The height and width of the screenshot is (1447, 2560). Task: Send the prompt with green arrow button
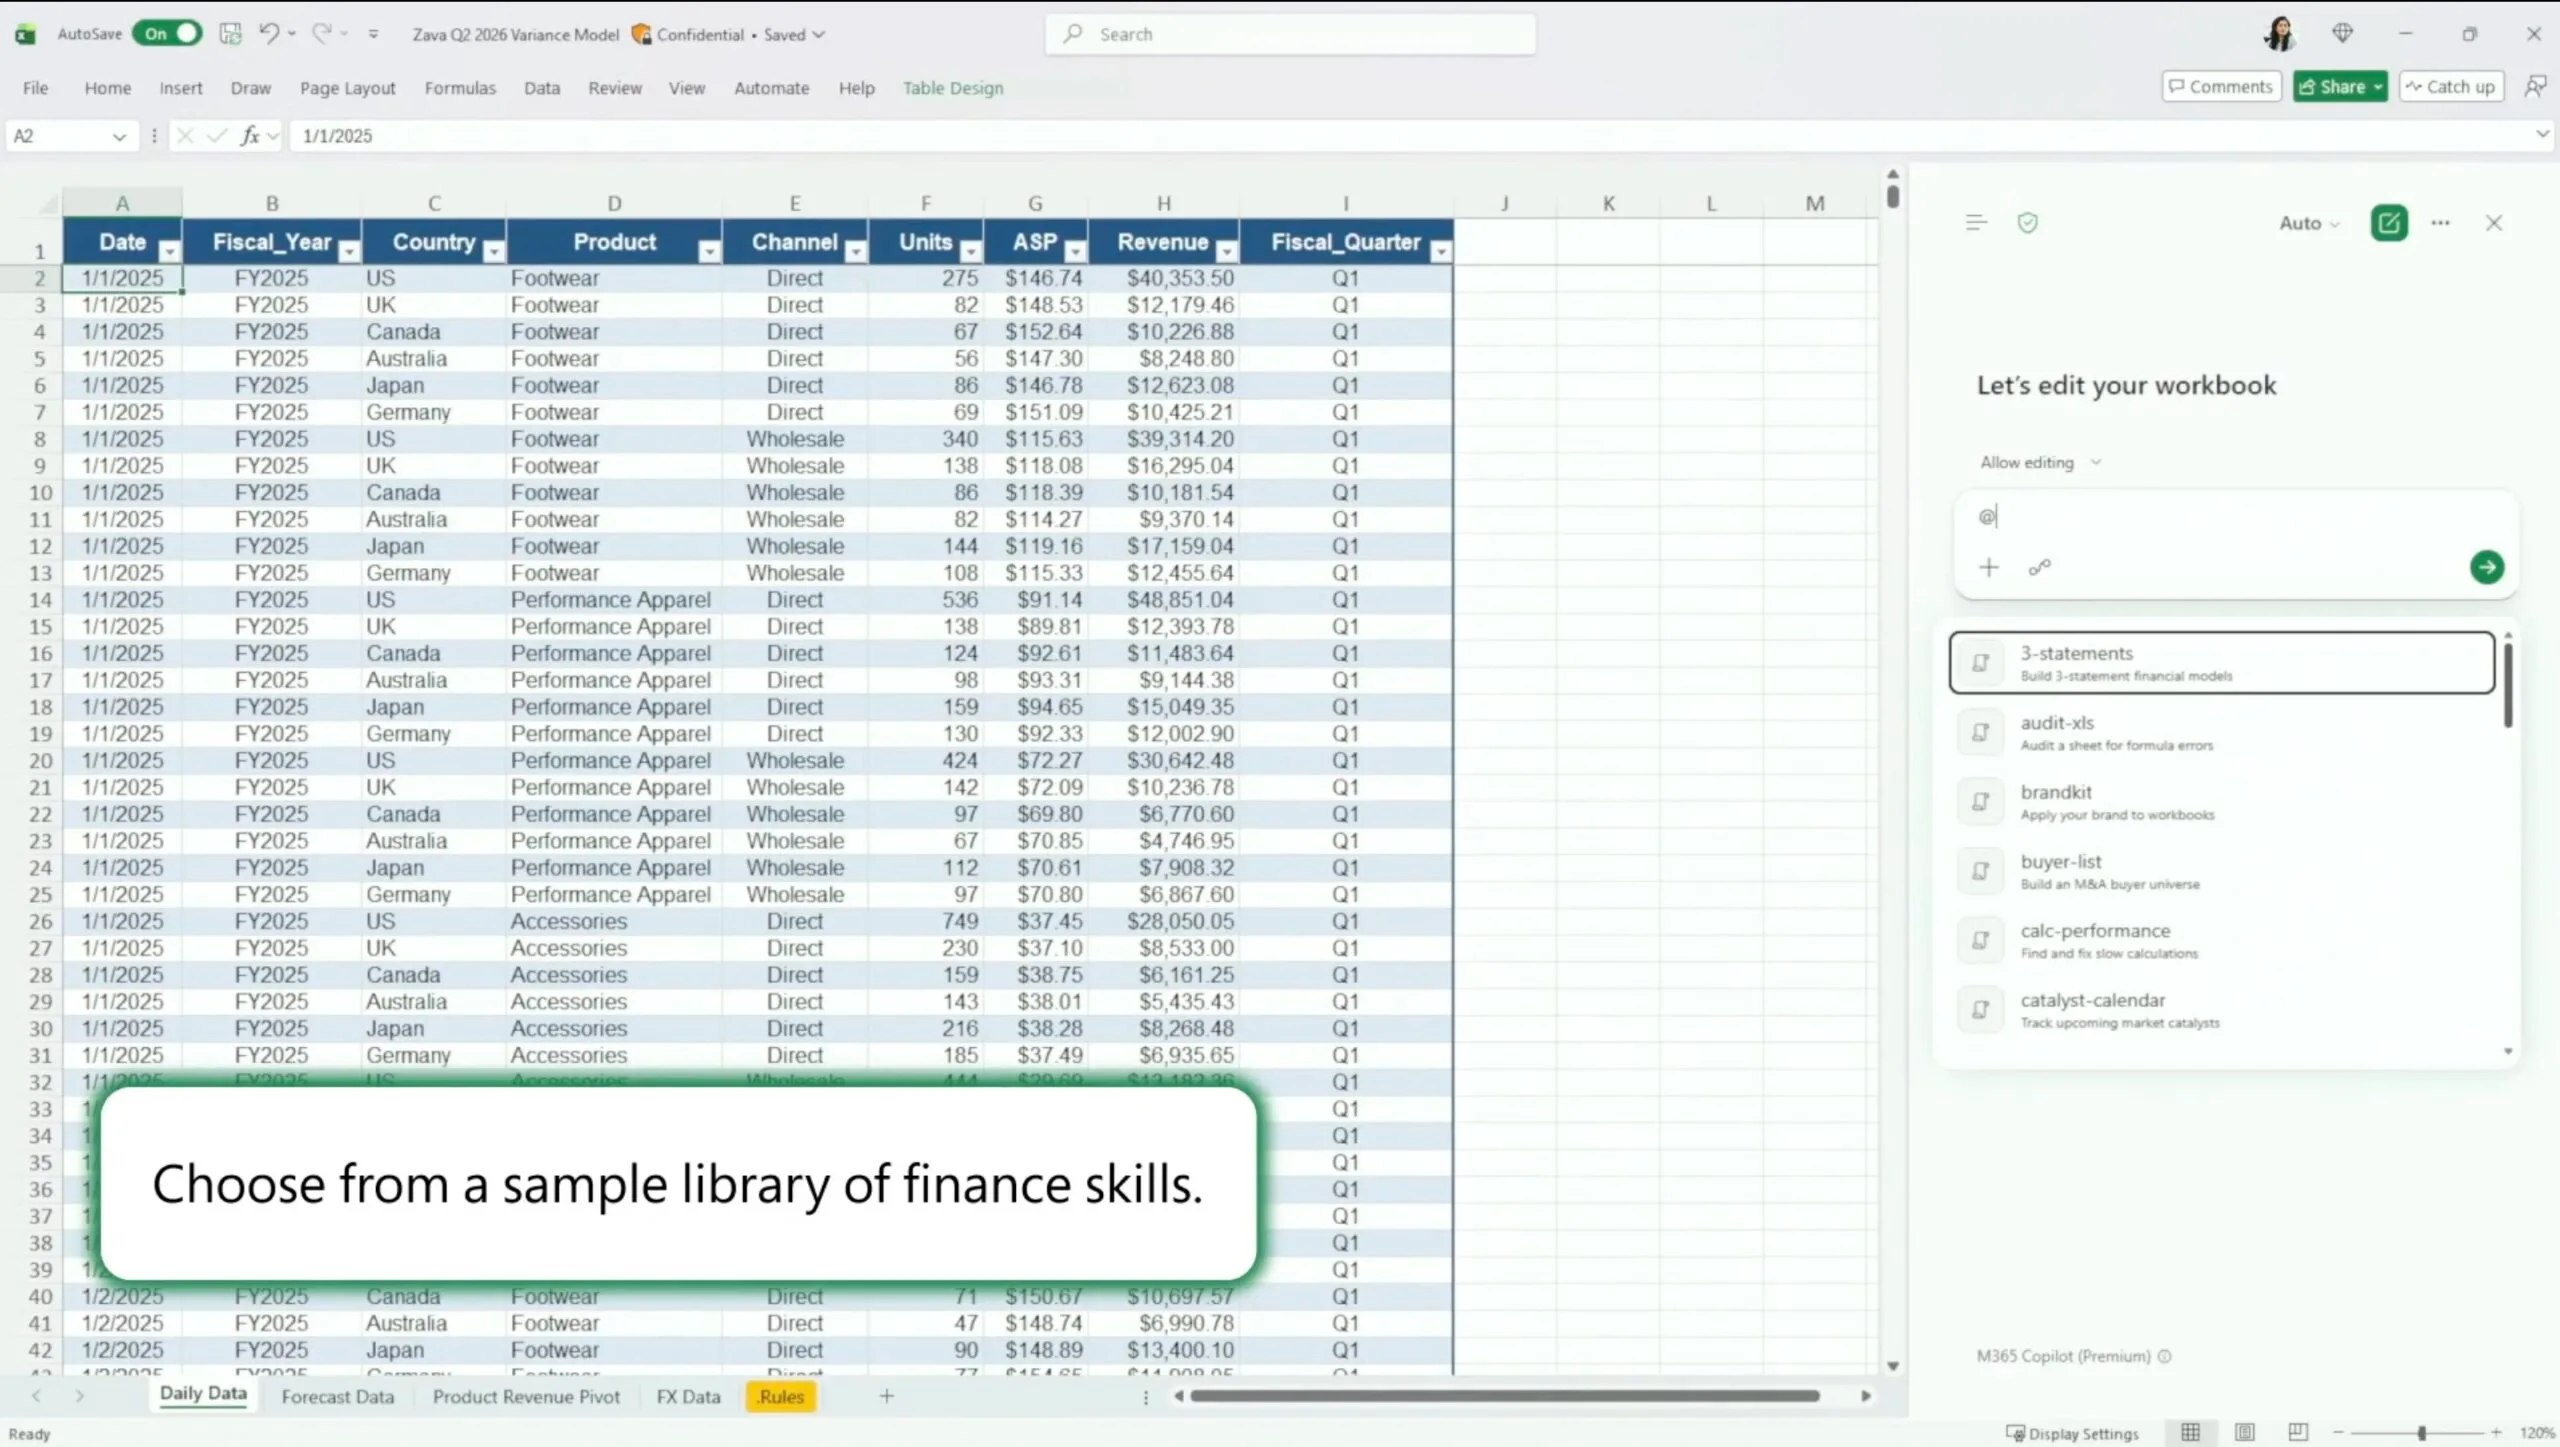pos(2487,568)
